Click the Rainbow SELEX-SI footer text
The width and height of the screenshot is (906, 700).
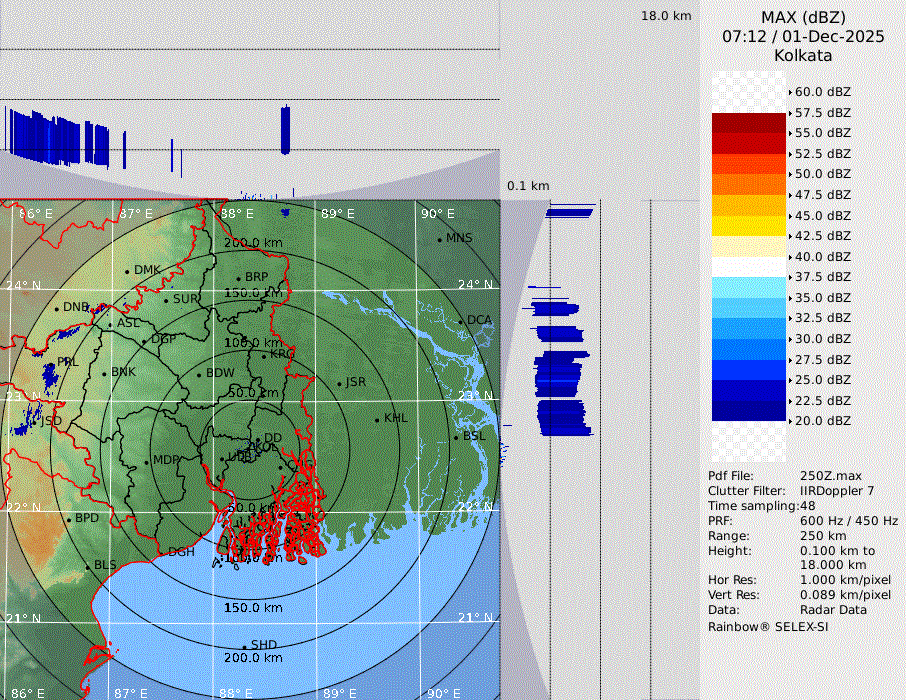(768, 626)
